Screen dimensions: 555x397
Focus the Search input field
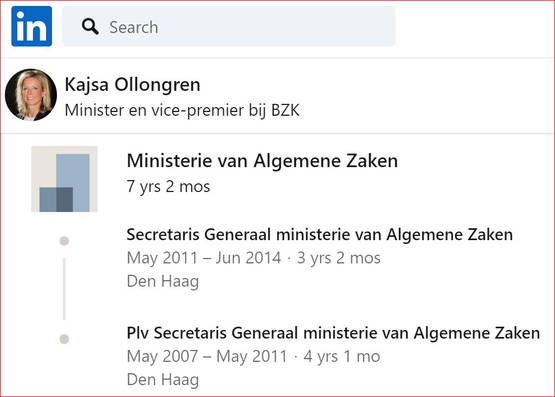point(229,26)
